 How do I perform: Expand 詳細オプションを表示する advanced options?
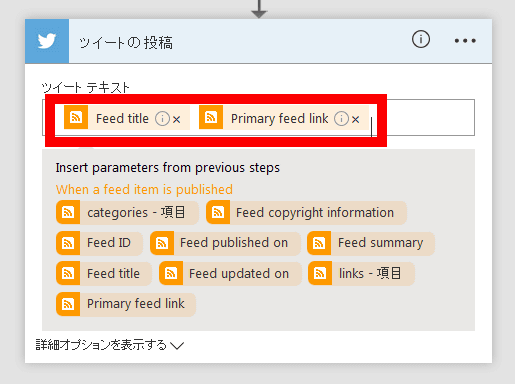(x=110, y=345)
